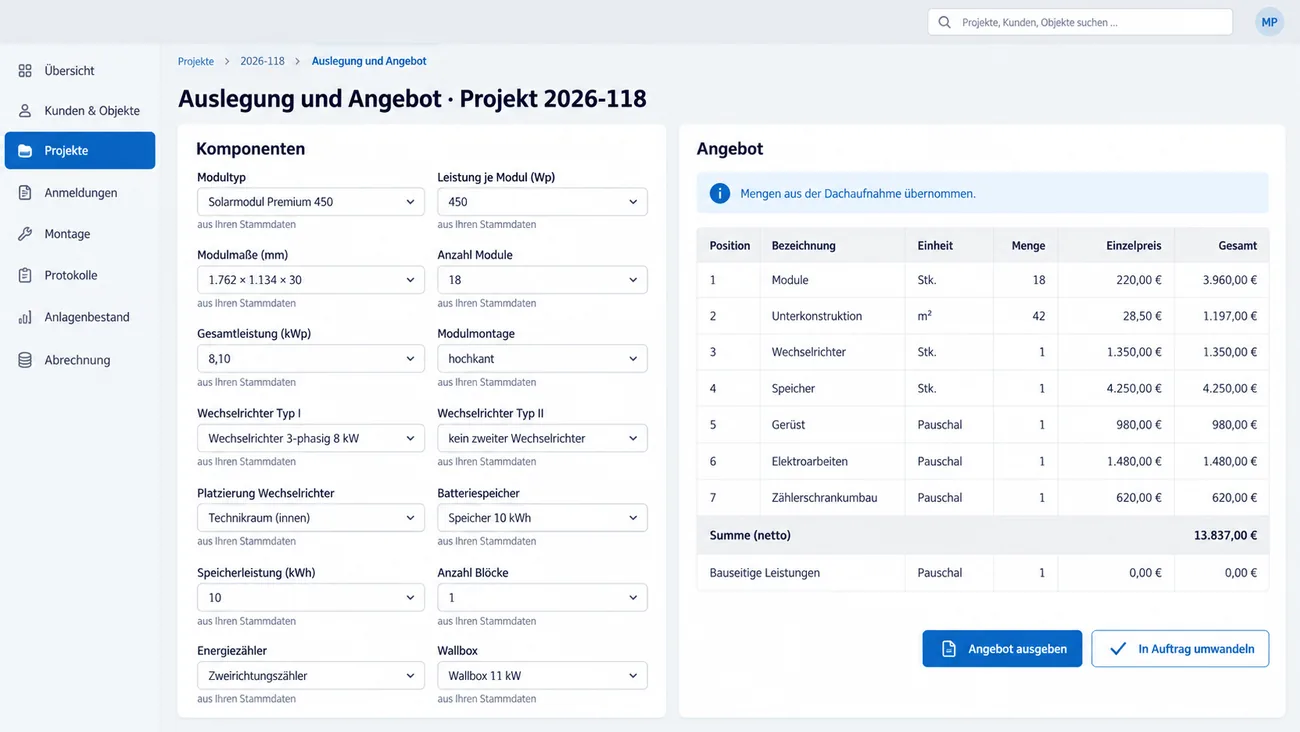The height and width of the screenshot is (732, 1300).
Task: Open the Modultyp dropdown
Action: tap(311, 202)
